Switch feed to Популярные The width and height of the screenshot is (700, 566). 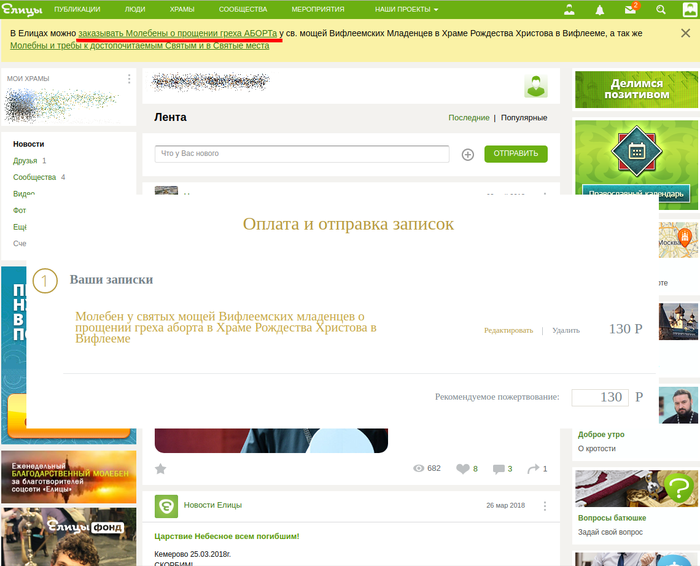[523, 118]
